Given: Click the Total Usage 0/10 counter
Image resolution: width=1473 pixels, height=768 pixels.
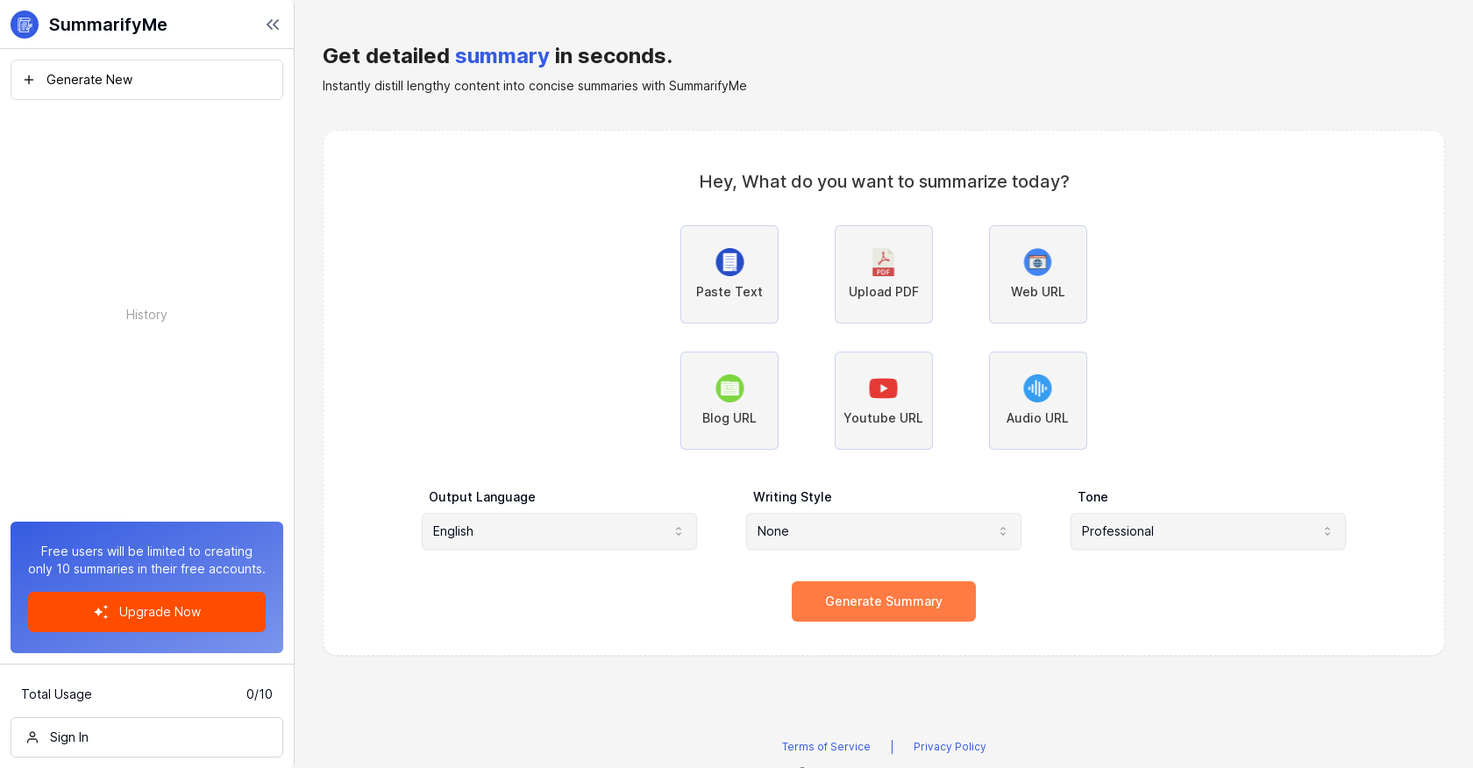Looking at the screenshot, I should click(x=259, y=694).
